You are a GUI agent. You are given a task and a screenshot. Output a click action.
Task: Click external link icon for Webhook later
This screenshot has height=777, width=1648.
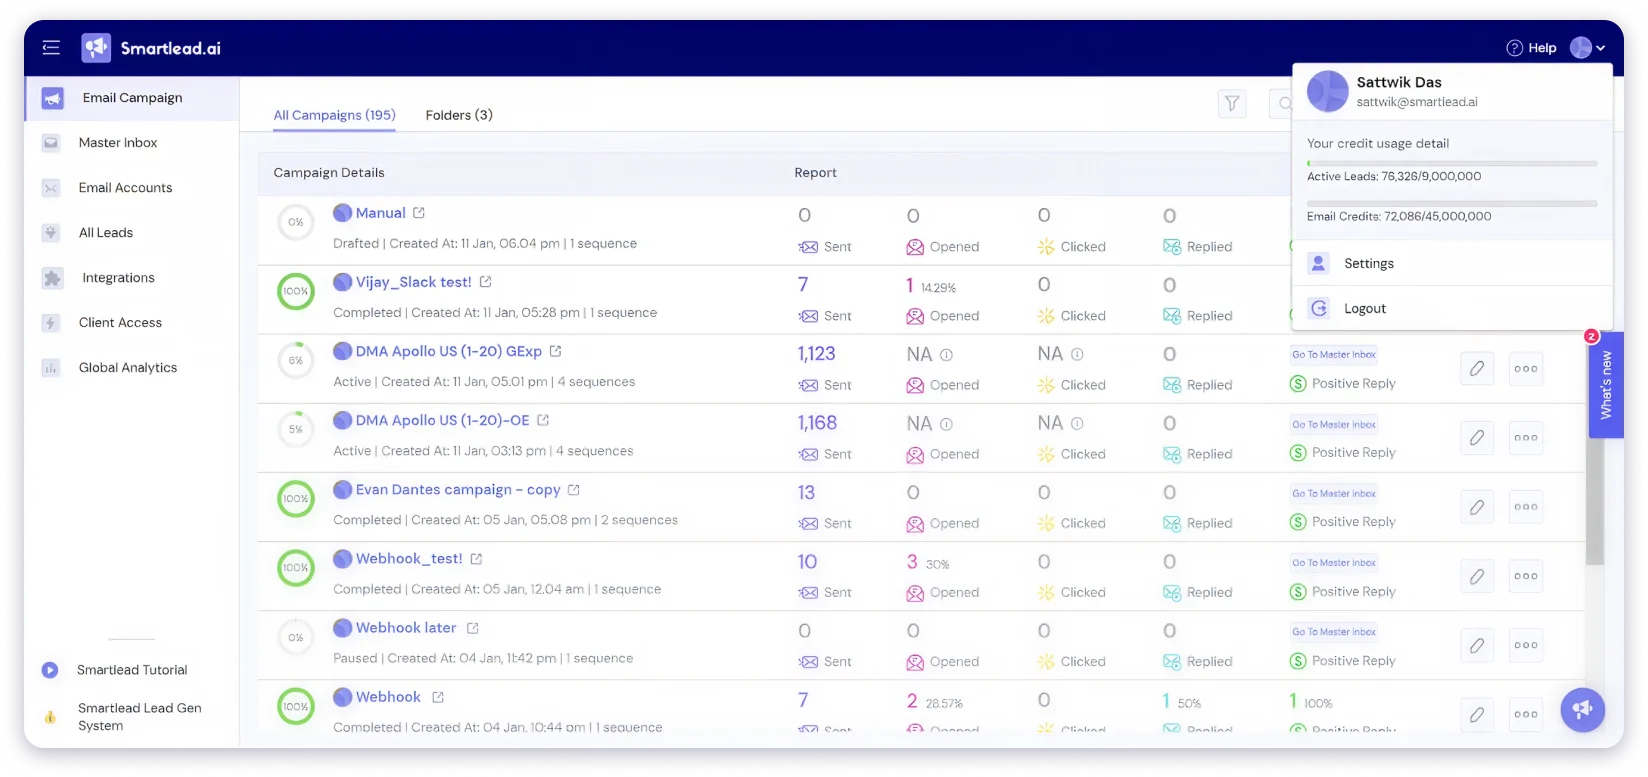point(473,628)
